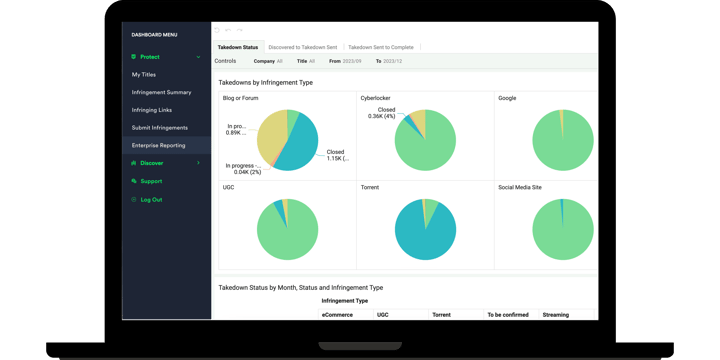Click the Discover menu label
This screenshot has width=720, height=360.
(x=152, y=163)
